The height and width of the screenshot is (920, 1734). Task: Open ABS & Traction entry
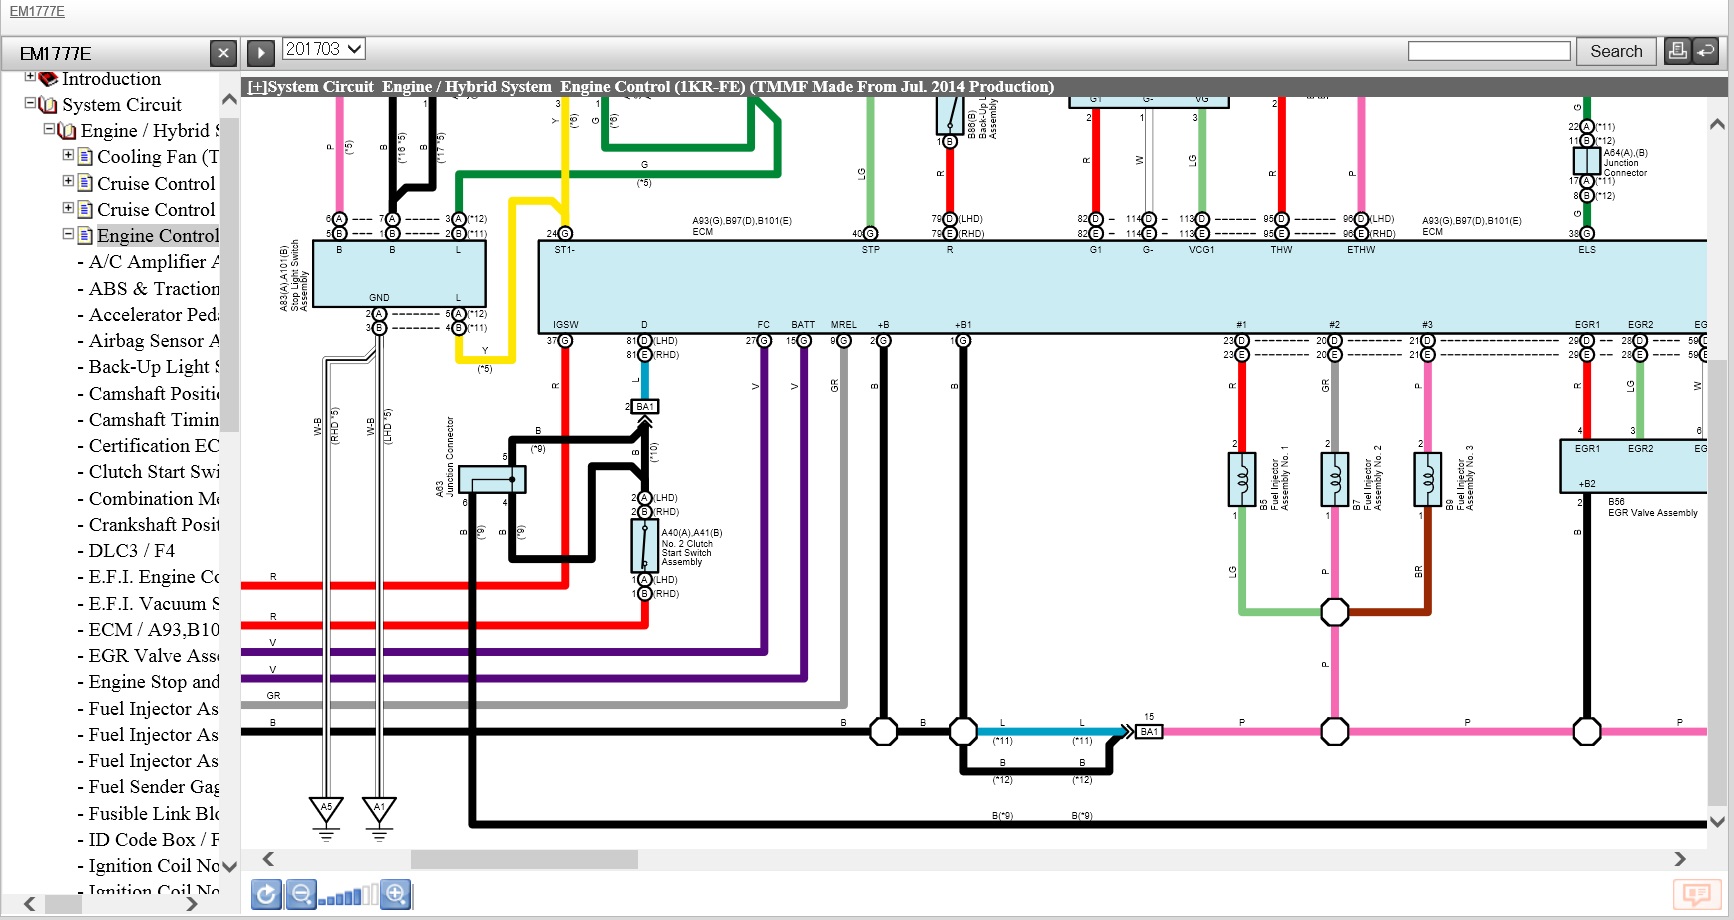tap(154, 289)
